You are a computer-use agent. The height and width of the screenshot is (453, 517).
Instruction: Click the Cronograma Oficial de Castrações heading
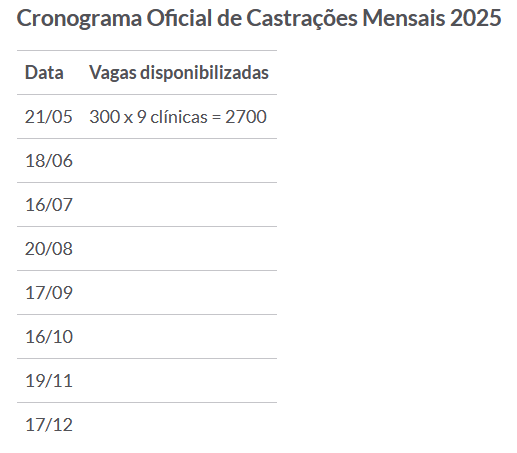point(259,18)
